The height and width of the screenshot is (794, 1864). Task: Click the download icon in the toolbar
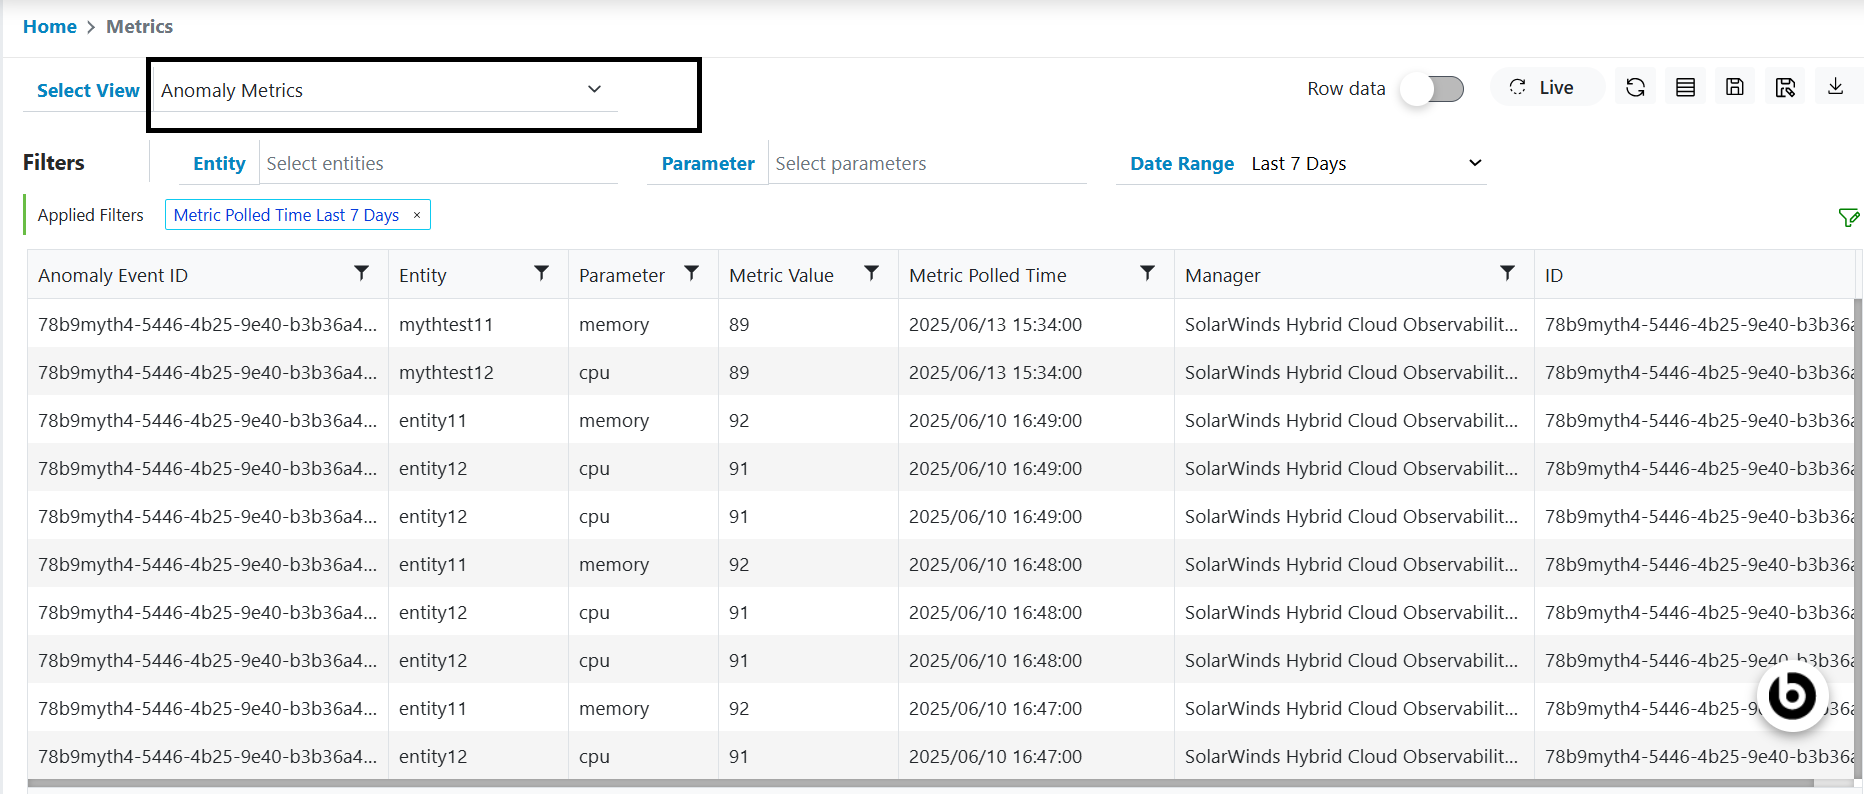1835,87
